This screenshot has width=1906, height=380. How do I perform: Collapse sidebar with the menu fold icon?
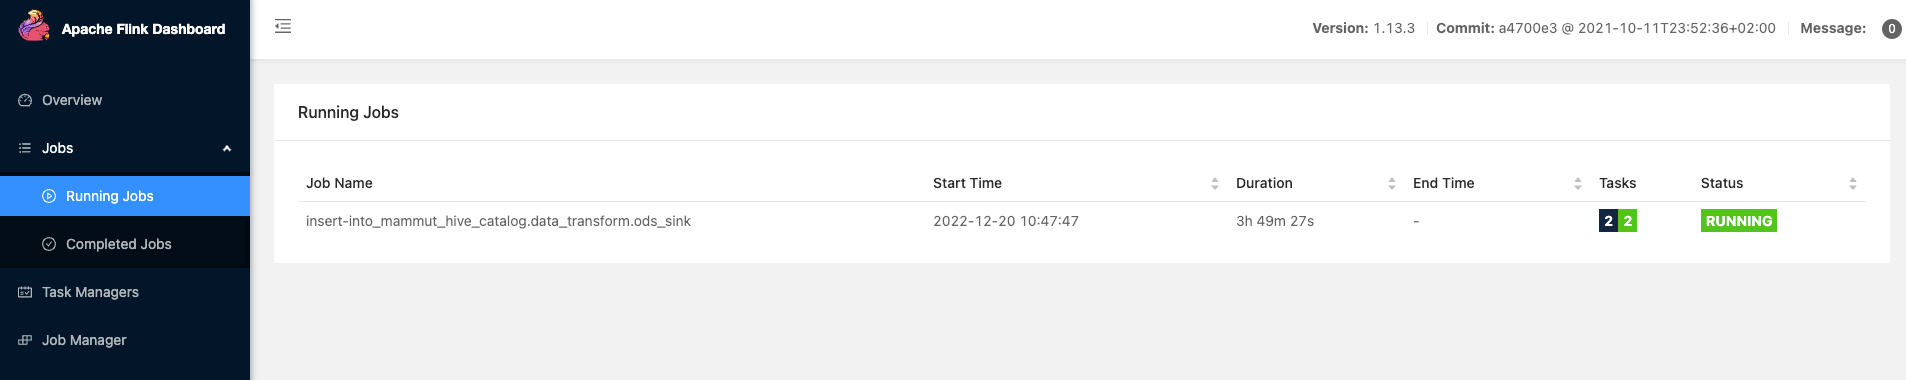(283, 26)
